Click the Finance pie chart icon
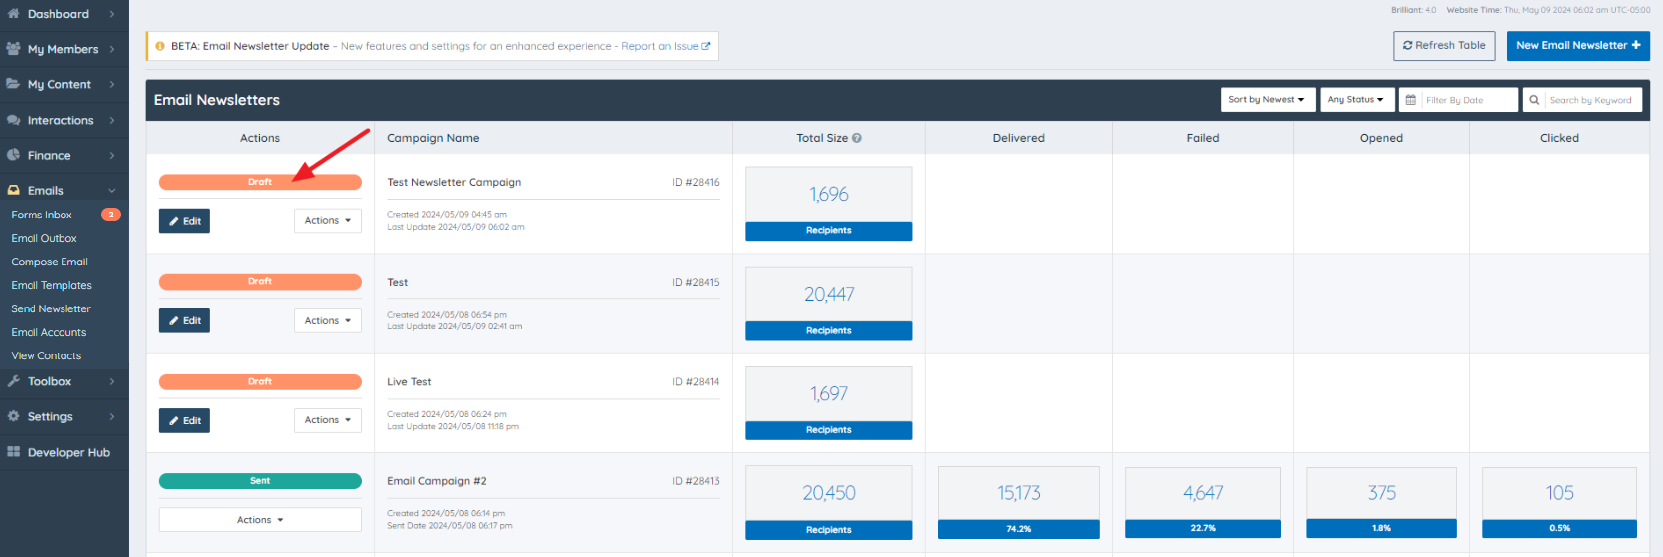The image size is (1663, 557). (13, 155)
